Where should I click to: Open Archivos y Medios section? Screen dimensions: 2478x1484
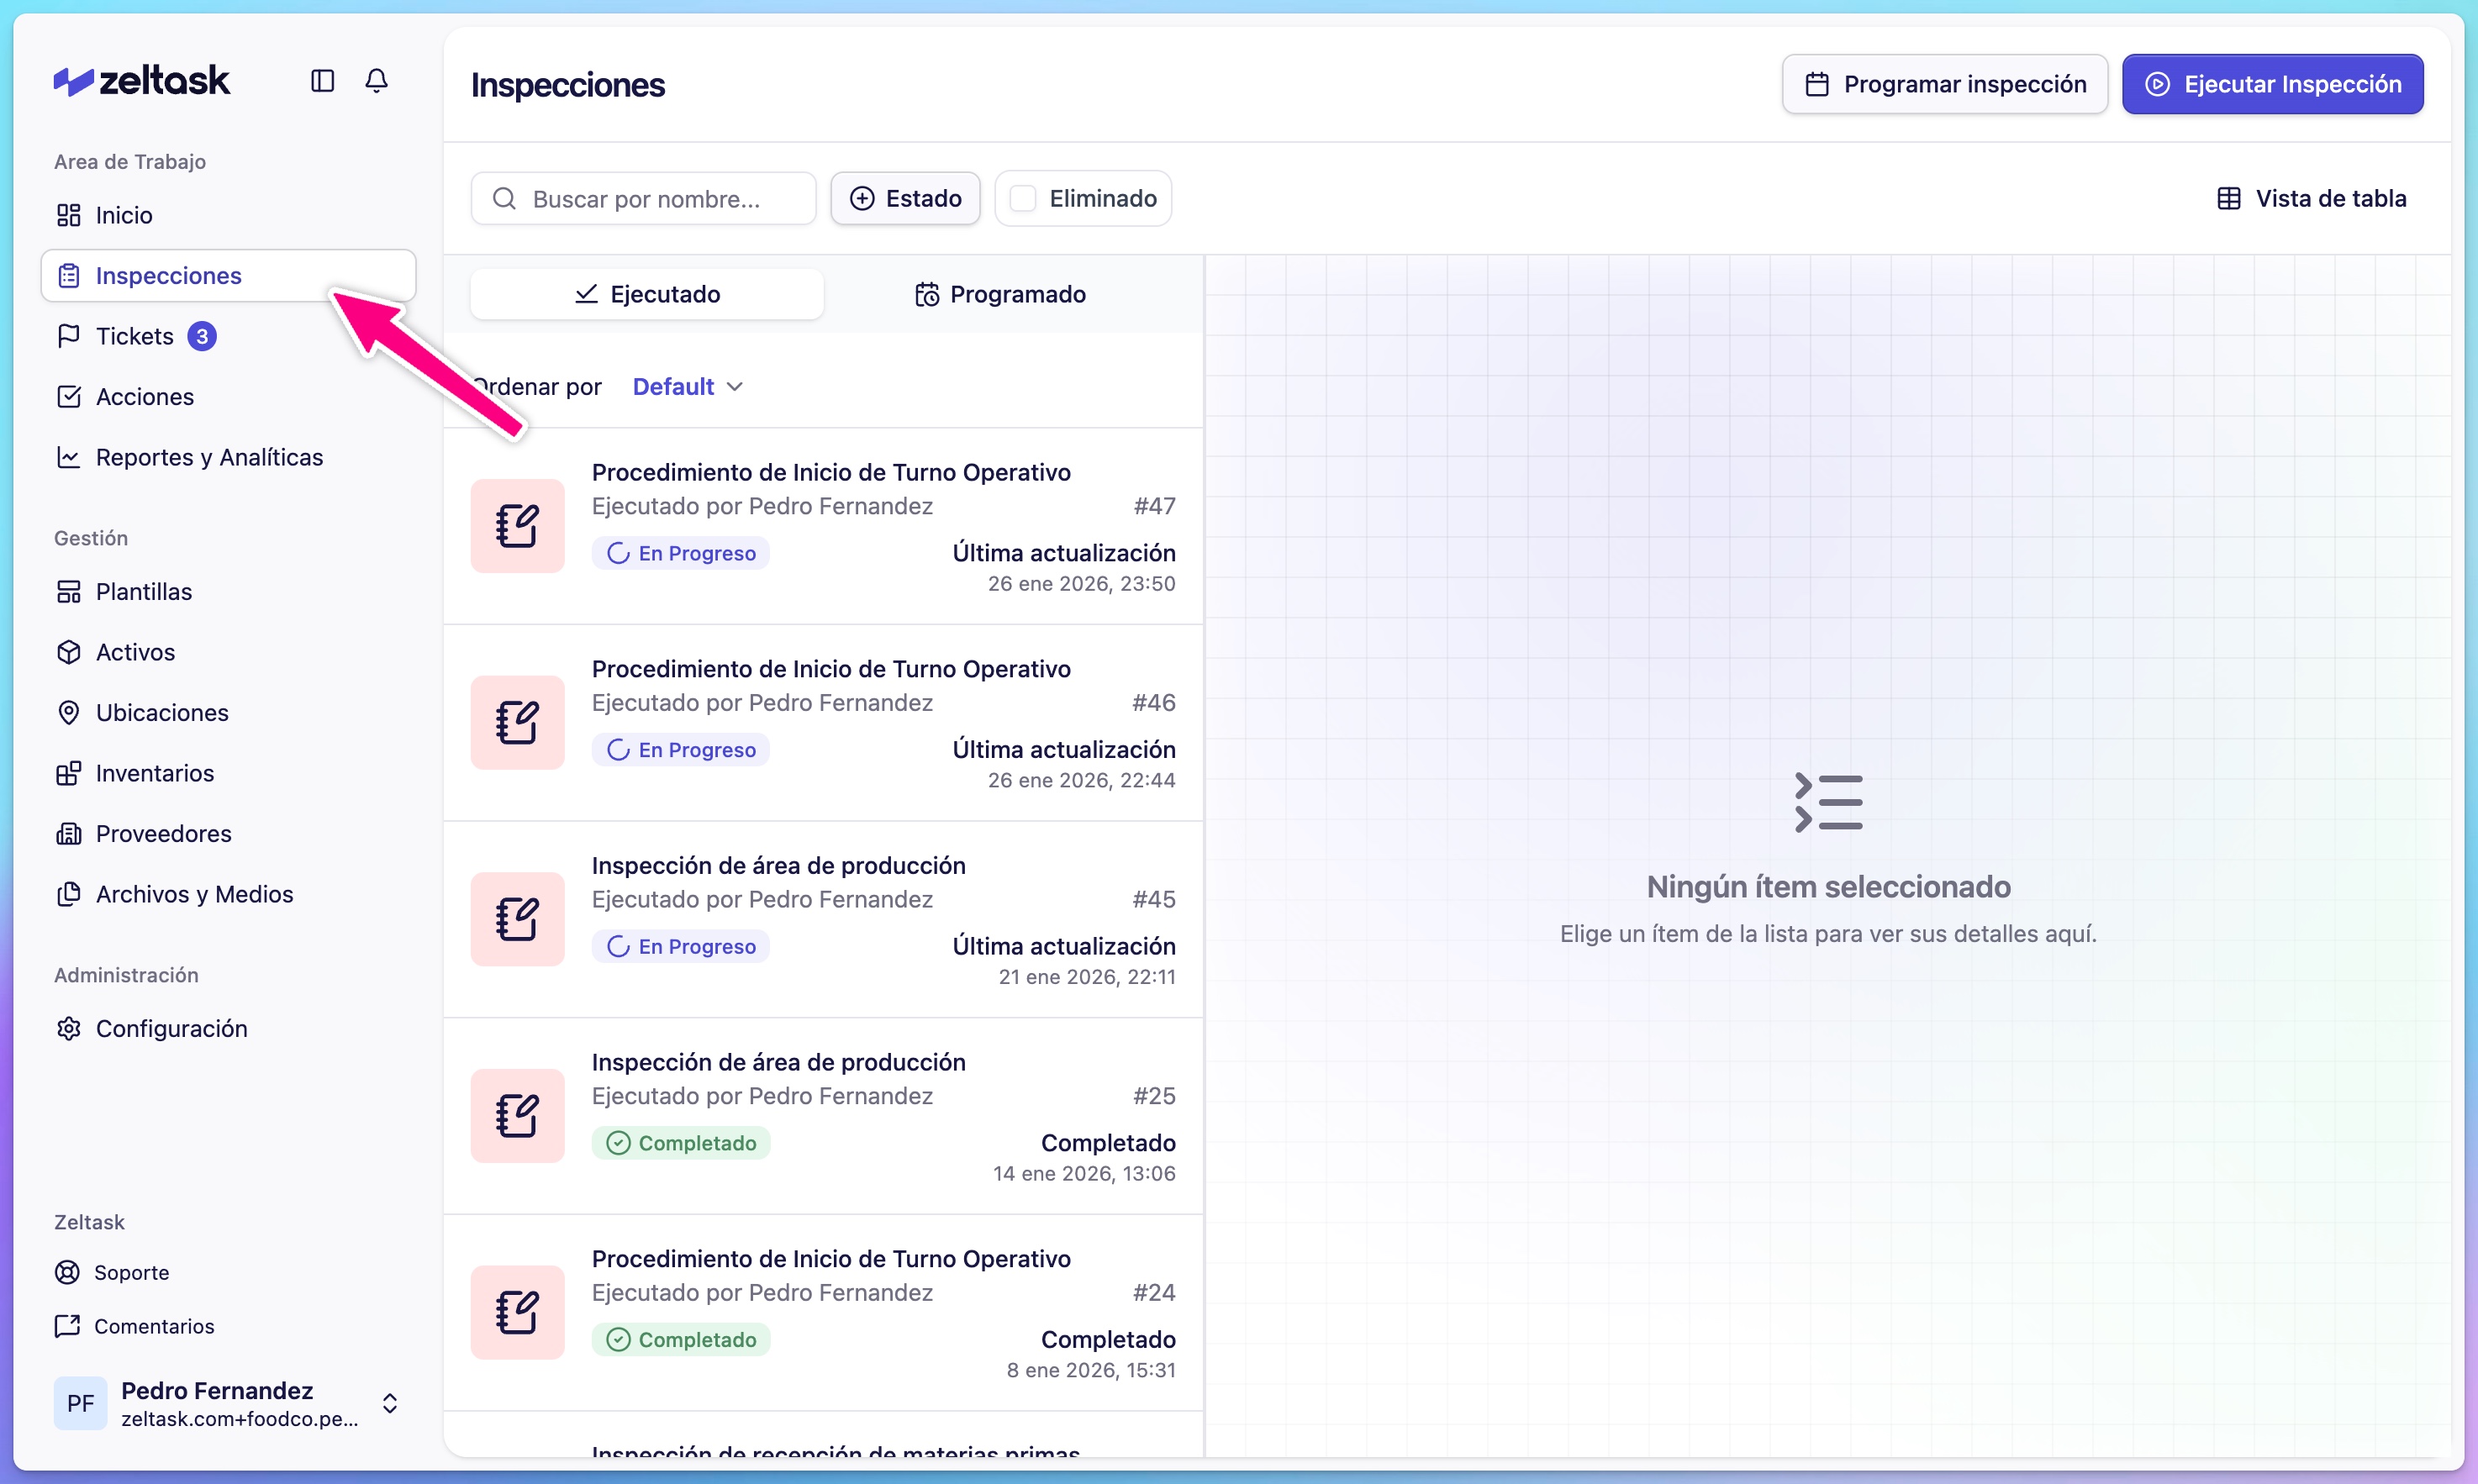(194, 894)
